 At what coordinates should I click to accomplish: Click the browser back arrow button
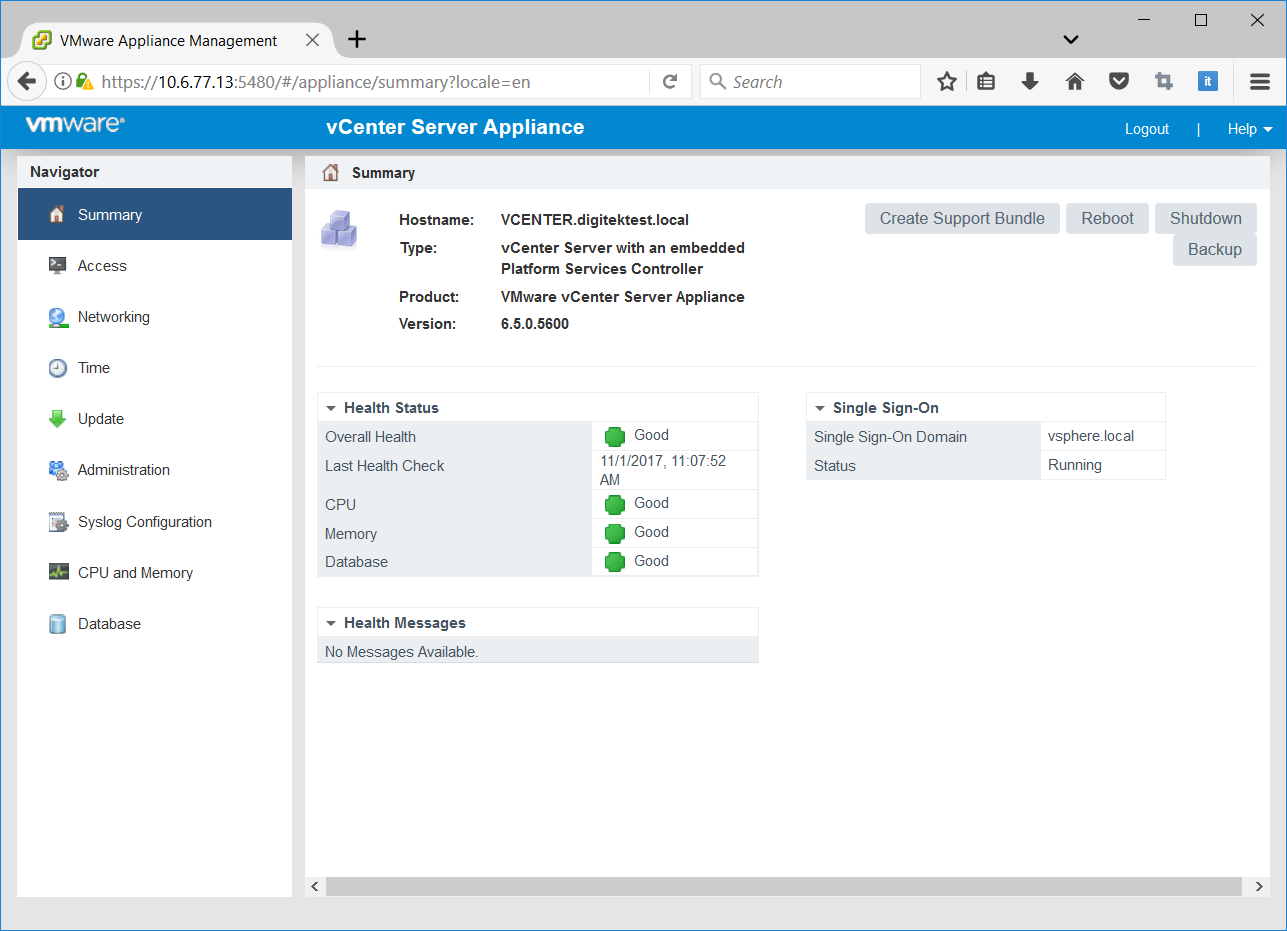tap(27, 82)
